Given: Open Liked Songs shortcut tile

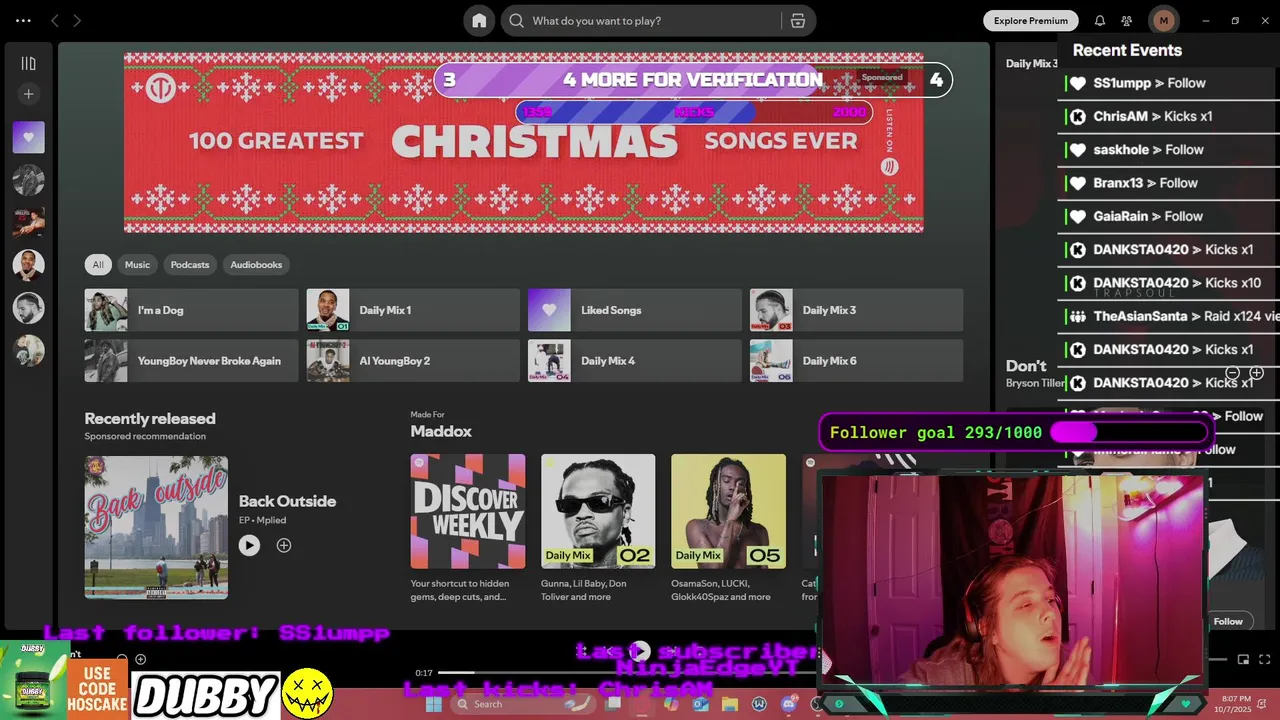Looking at the screenshot, I should 634,310.
